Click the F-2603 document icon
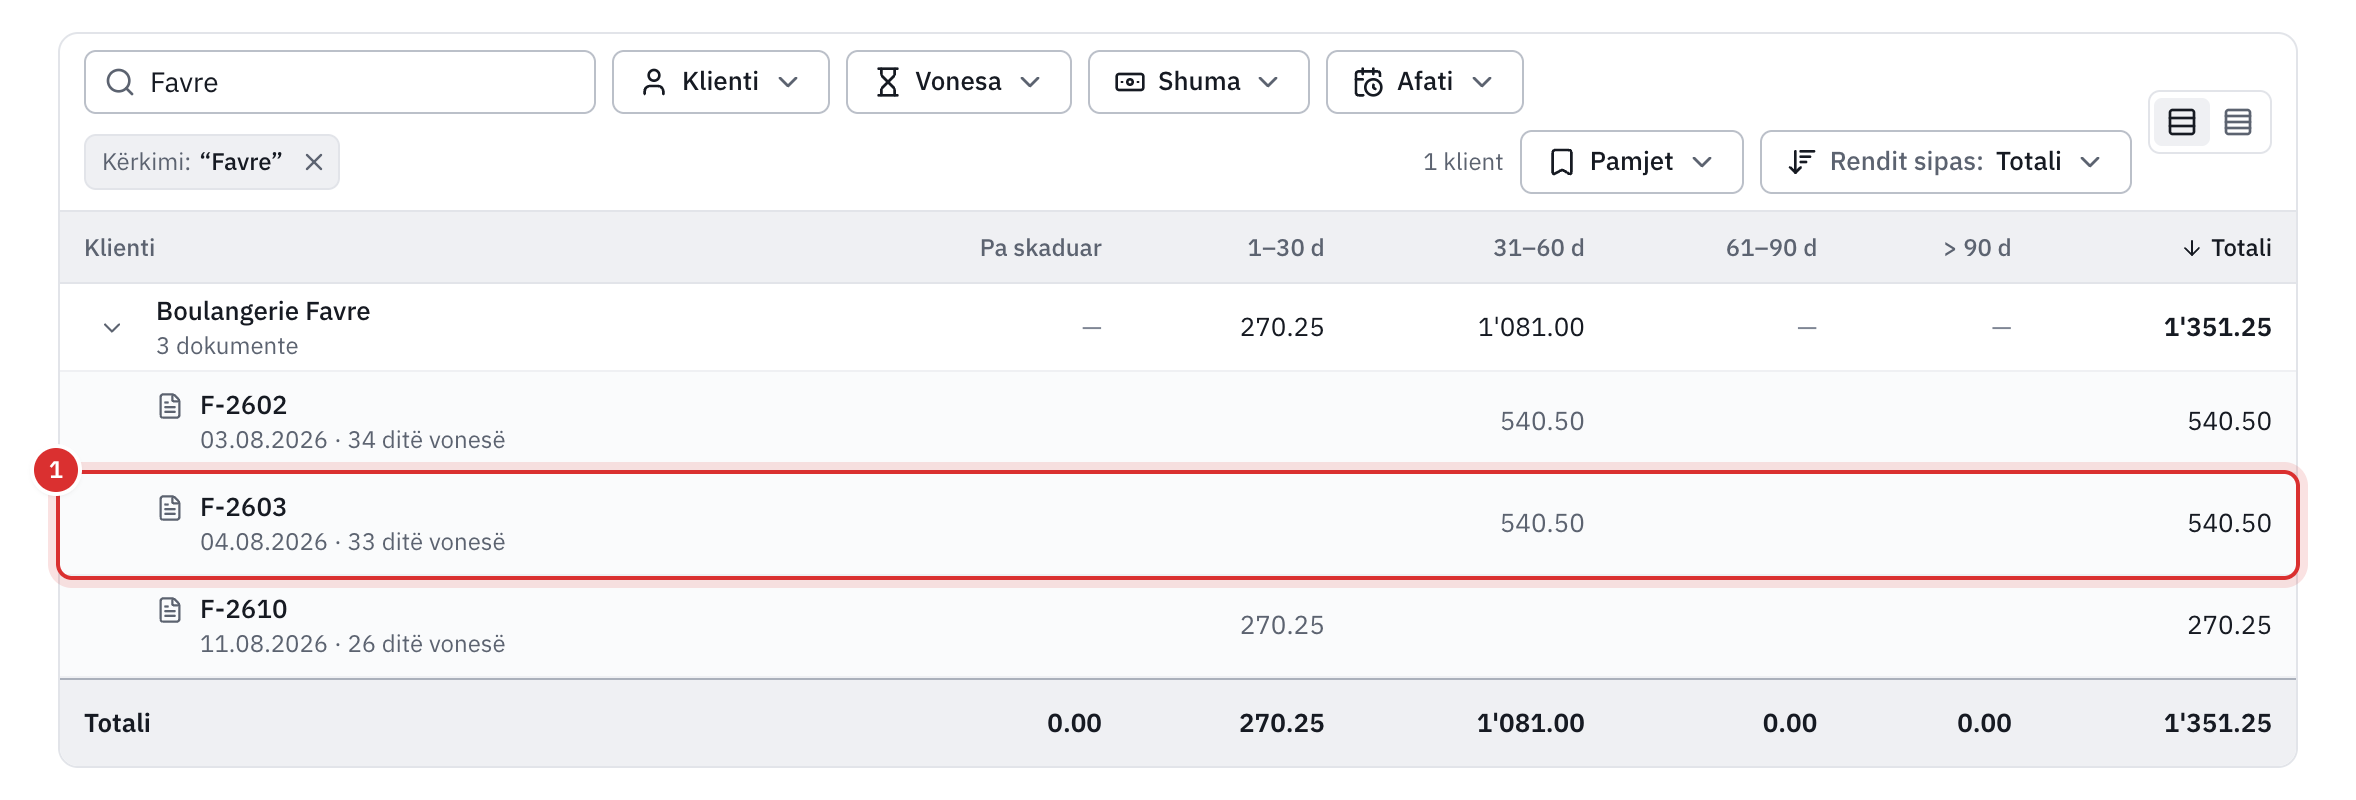The image size is (2356, 800). pyautogui.click(x=170, y=508)
